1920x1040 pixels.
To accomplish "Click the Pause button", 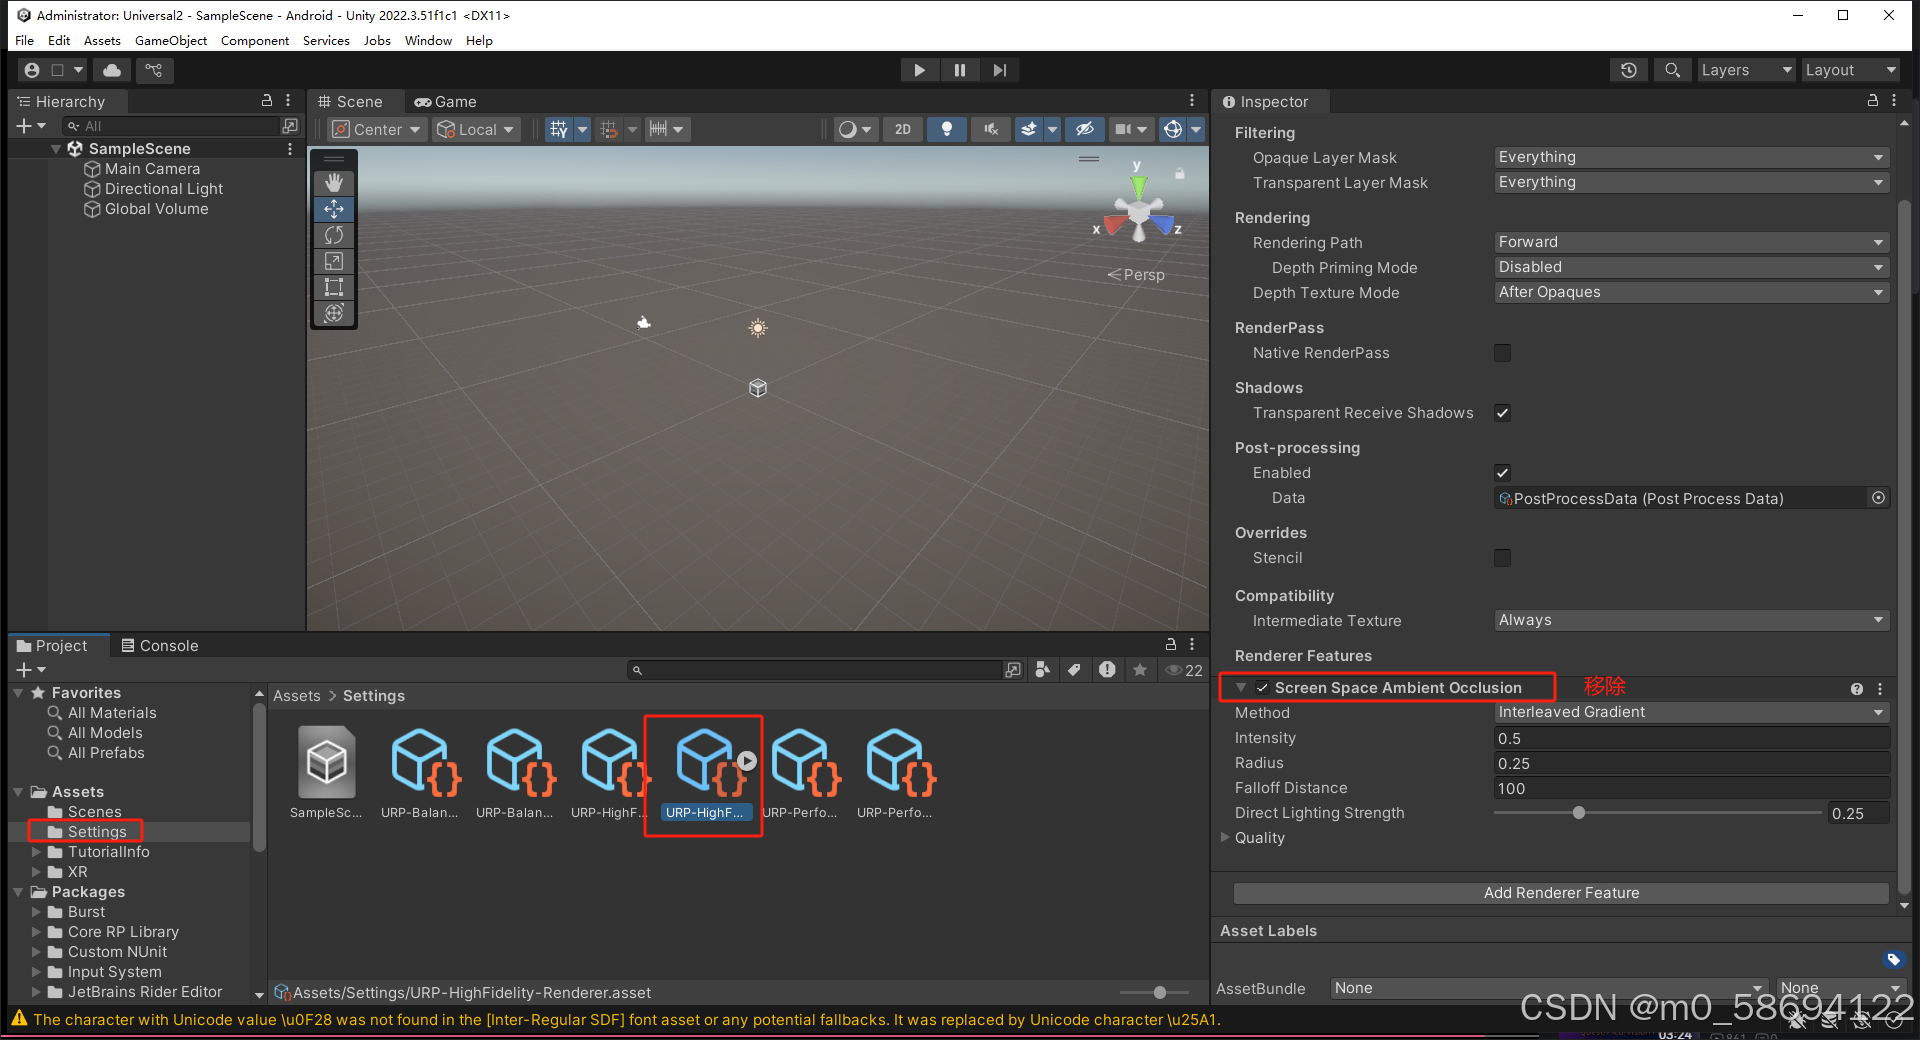I will coord(959,70).
